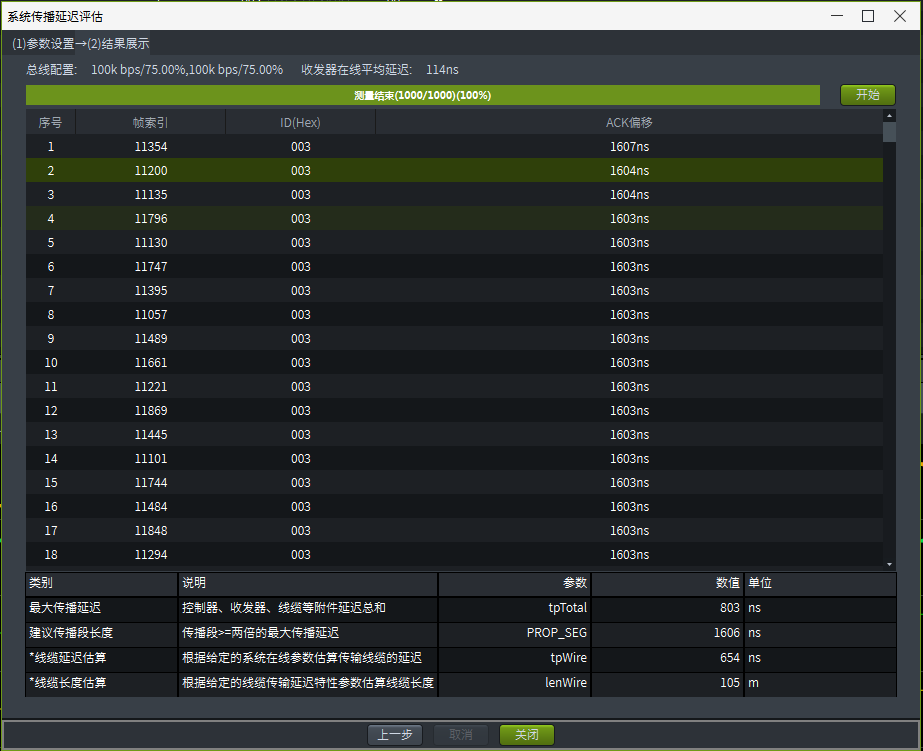
Task: Click the tpTotal parameter cell
Action: click(515, 608)
